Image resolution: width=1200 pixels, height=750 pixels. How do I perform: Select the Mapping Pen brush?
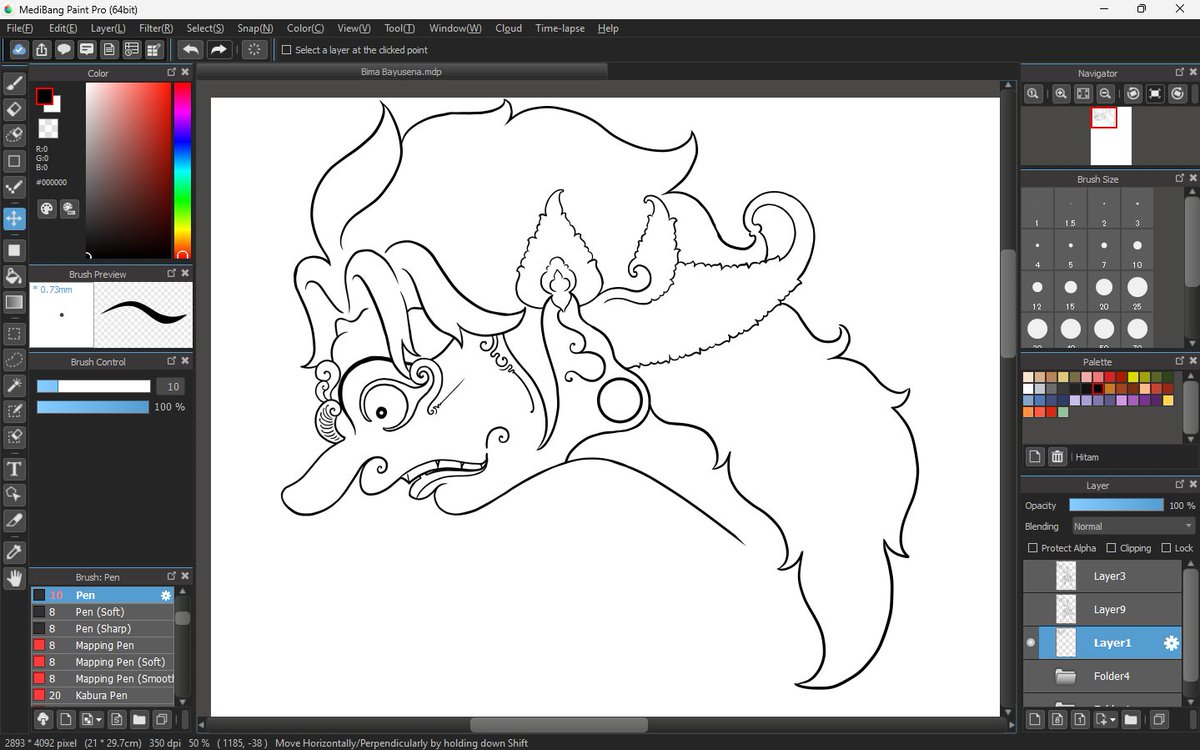click(102, 645)
